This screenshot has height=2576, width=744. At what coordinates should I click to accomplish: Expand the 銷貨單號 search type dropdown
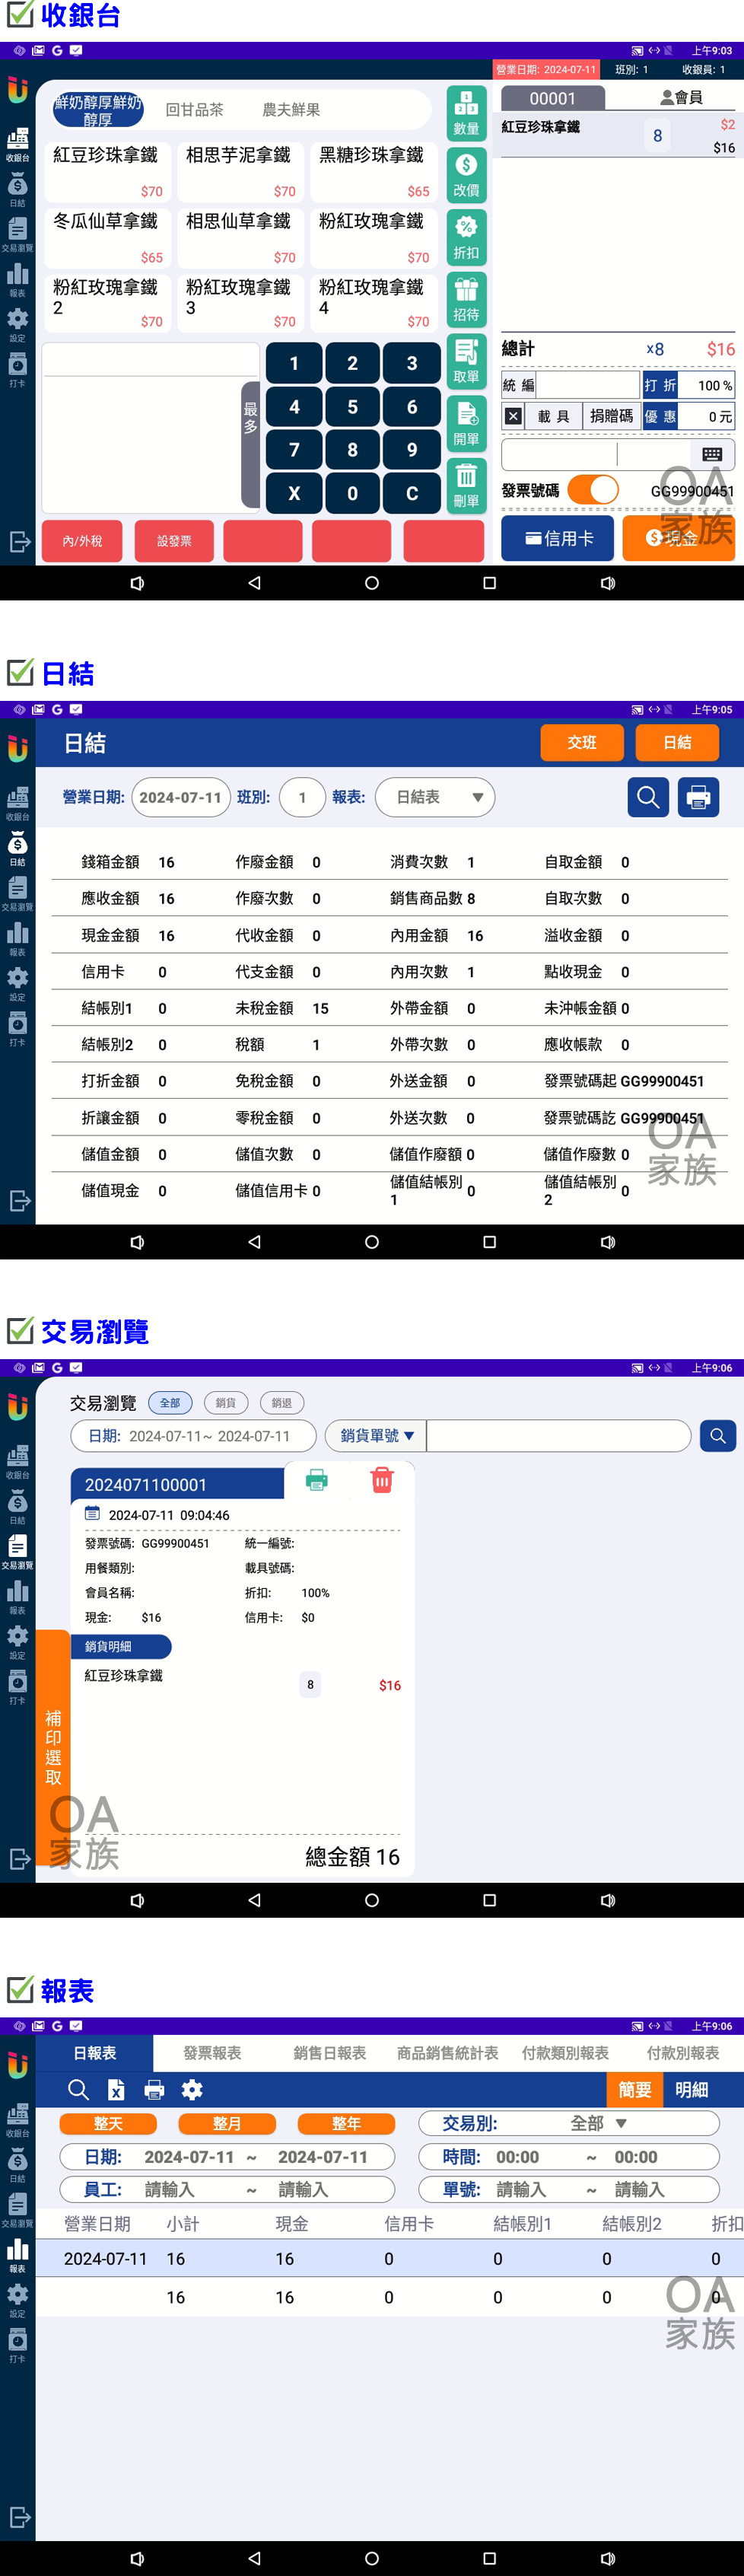pyautogui.click(x=376, y=1436)
